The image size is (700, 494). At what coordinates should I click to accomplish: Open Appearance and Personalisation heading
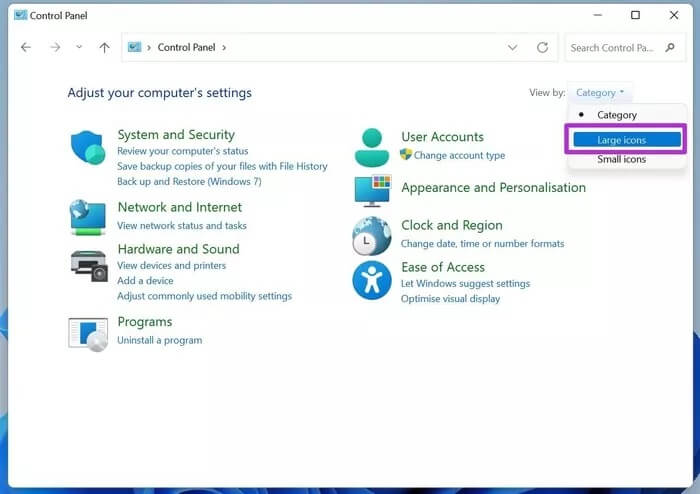point(493,187)
